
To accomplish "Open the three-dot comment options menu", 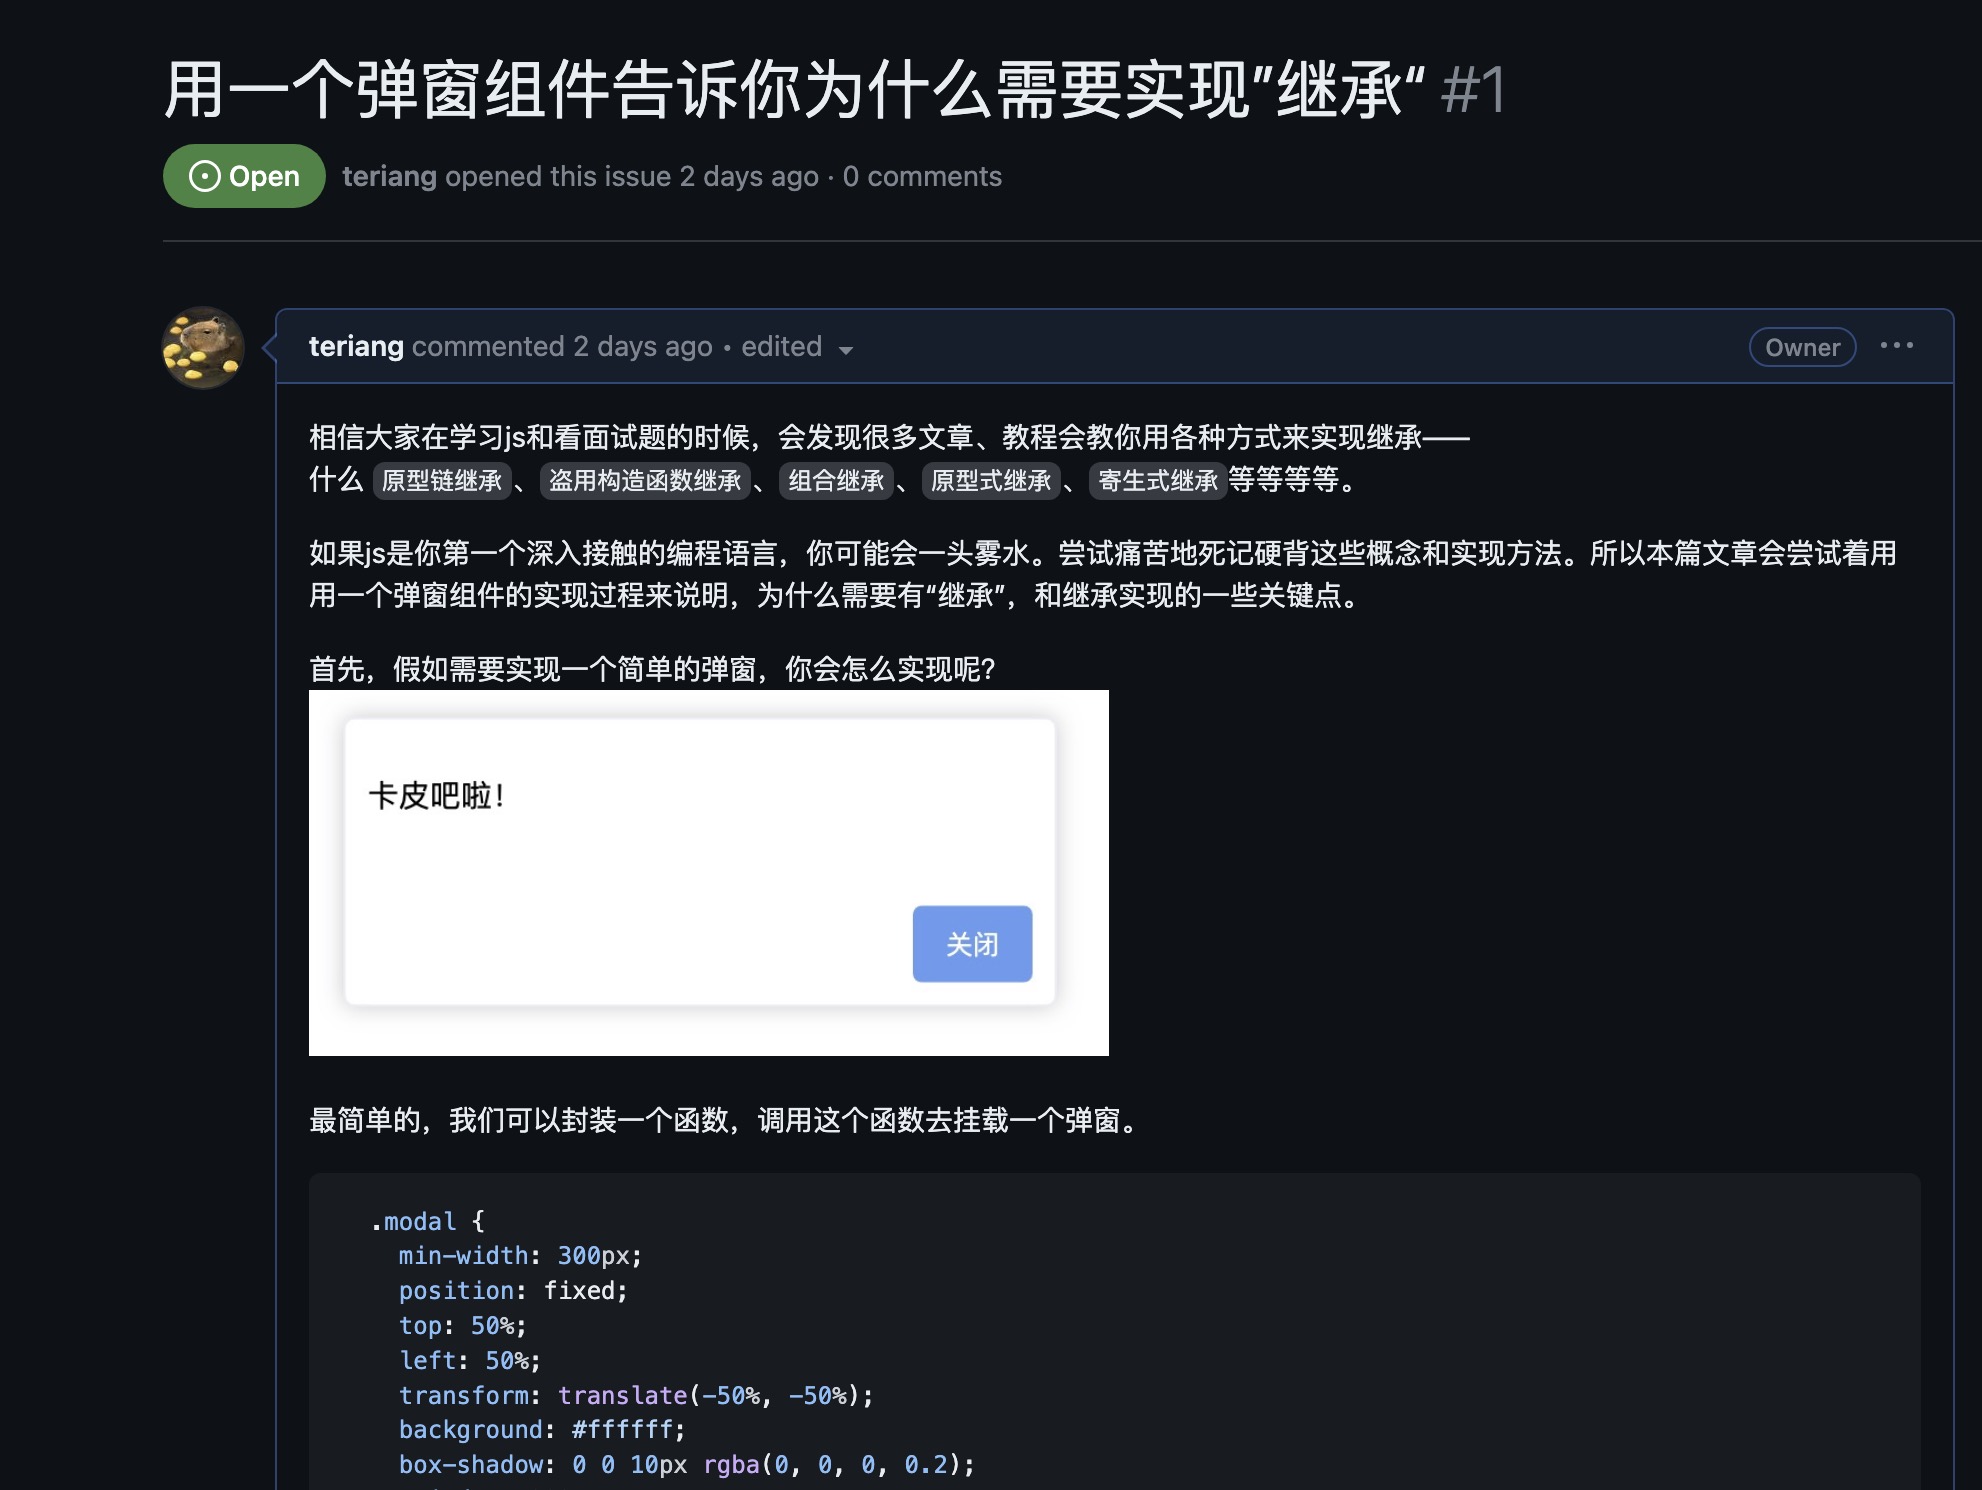I will (x=1896, y=346).
